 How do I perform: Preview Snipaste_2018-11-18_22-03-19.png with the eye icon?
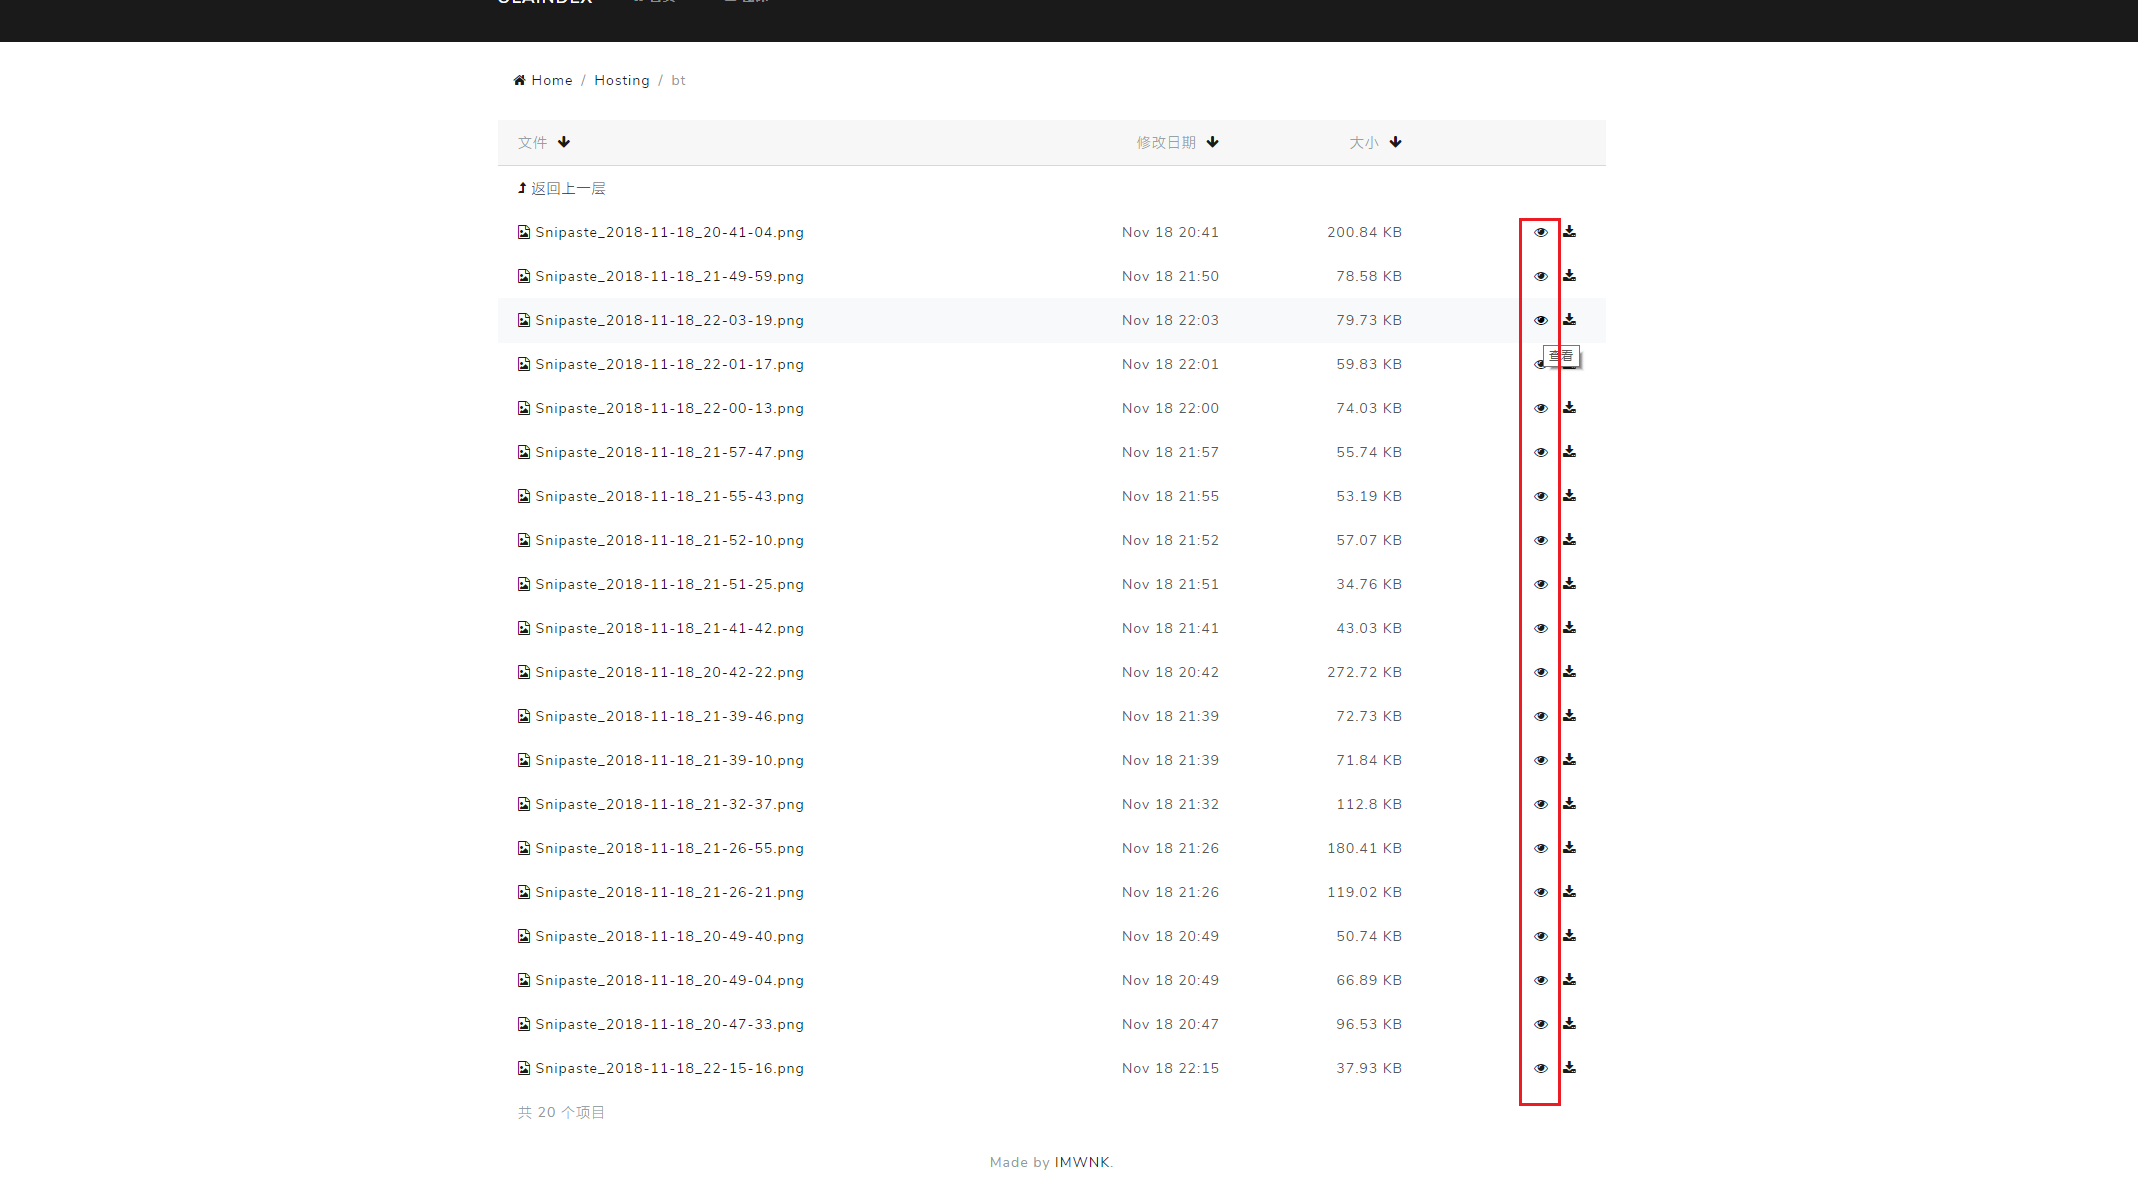tap(1540, 320)
